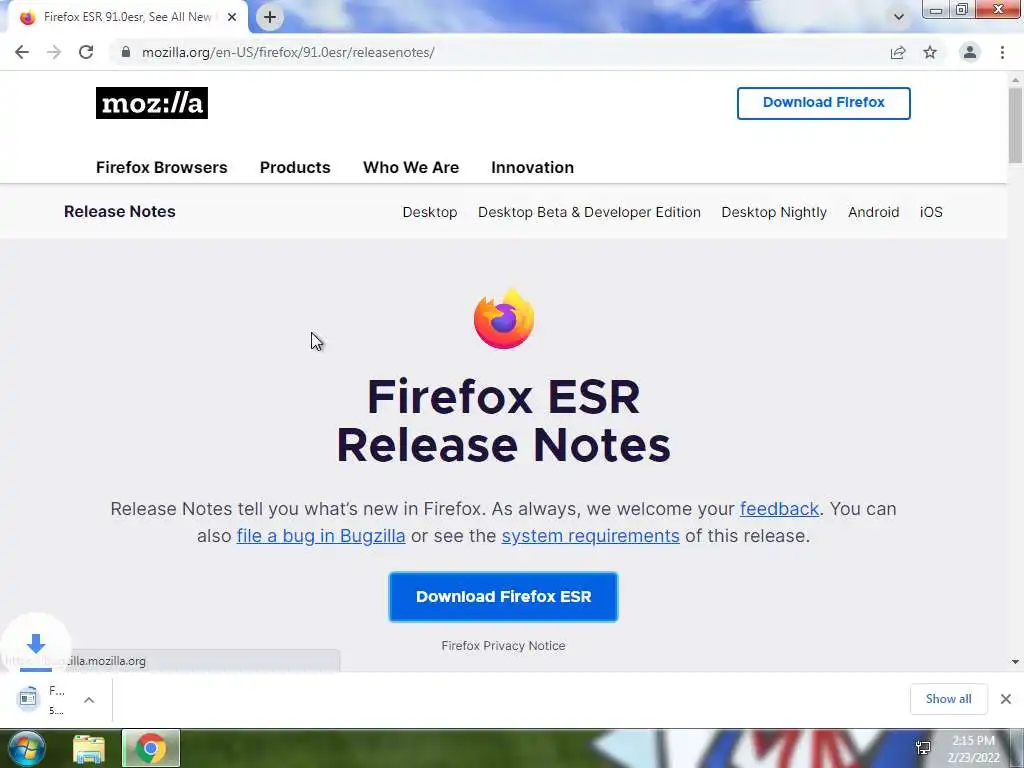Screen dimensions: 1024x768
Task: Go back with the browser back arrow
Action: pos(22,52)
